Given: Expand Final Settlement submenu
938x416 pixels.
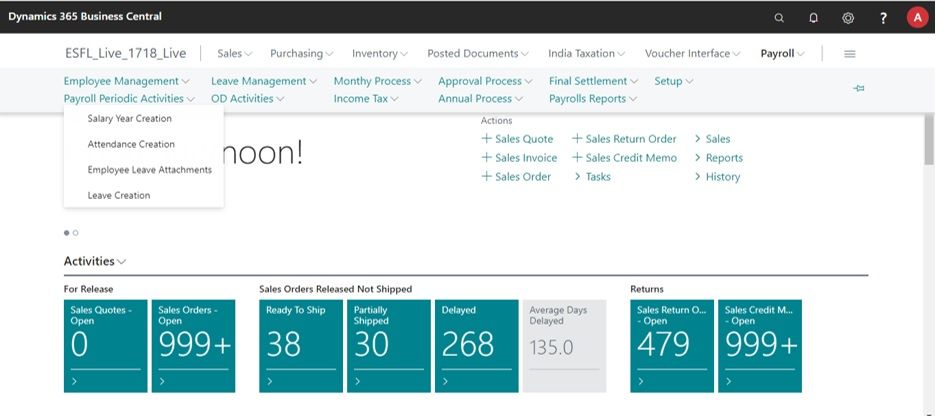Looking at the screenshot, I should coord(593,81).
